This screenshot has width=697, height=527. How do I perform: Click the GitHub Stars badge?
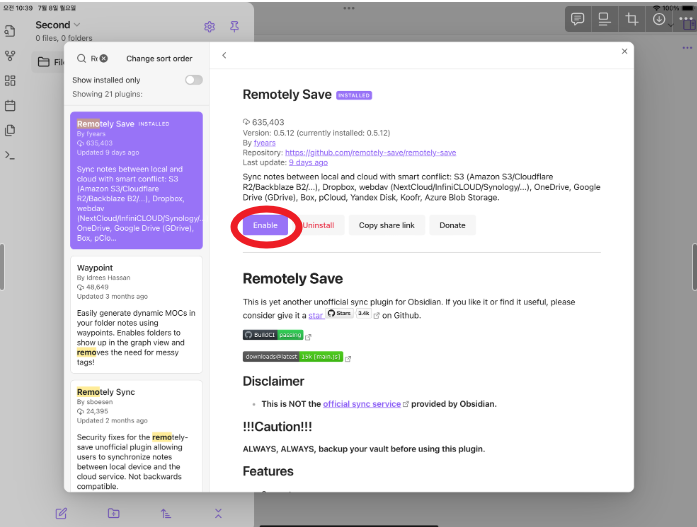point(340,313)
